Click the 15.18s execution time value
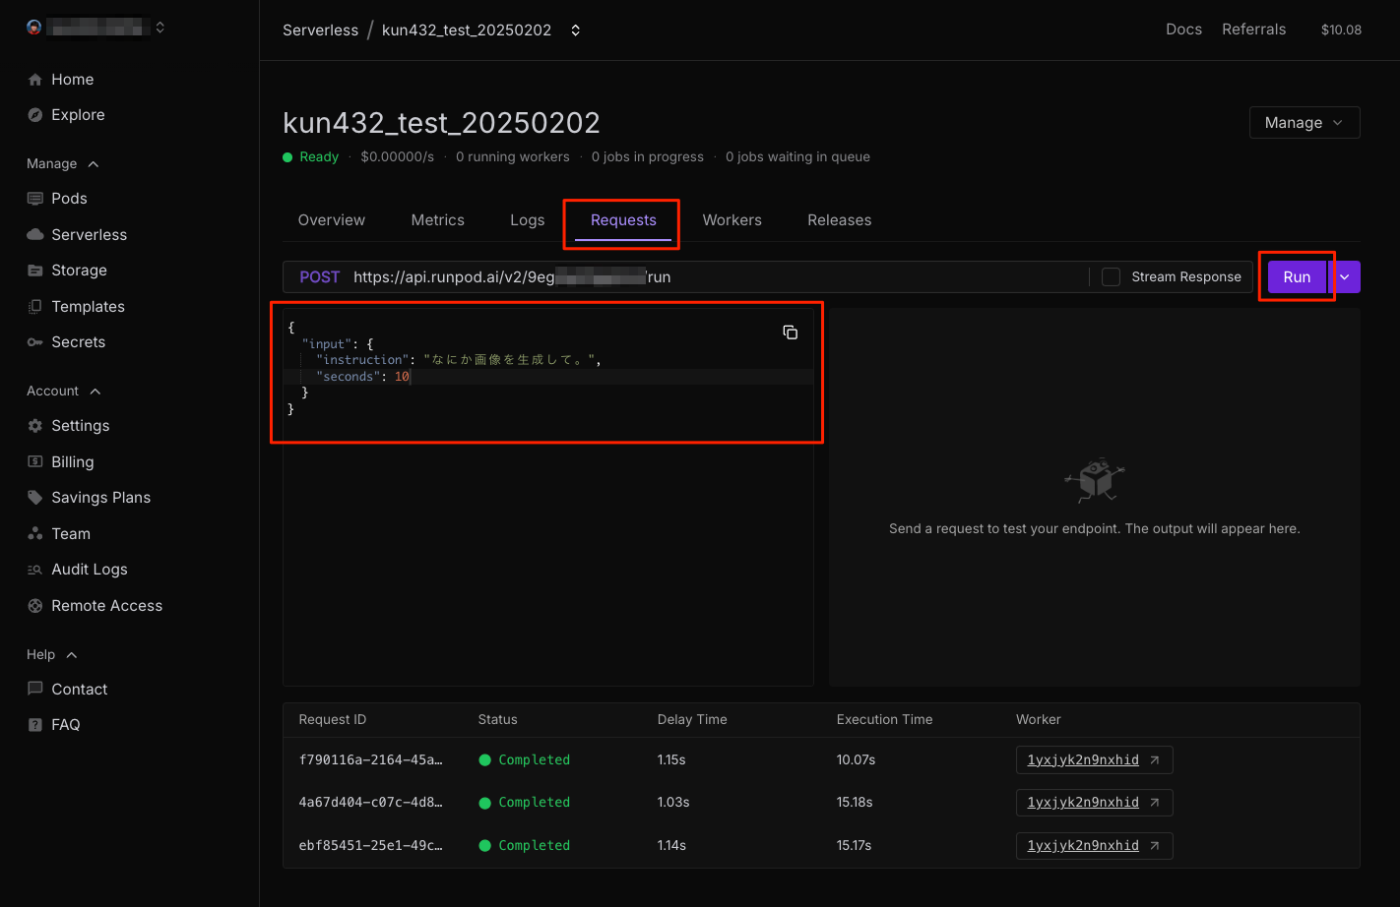The height and width of the screenshot is (907, 1400). click(855, 803)
